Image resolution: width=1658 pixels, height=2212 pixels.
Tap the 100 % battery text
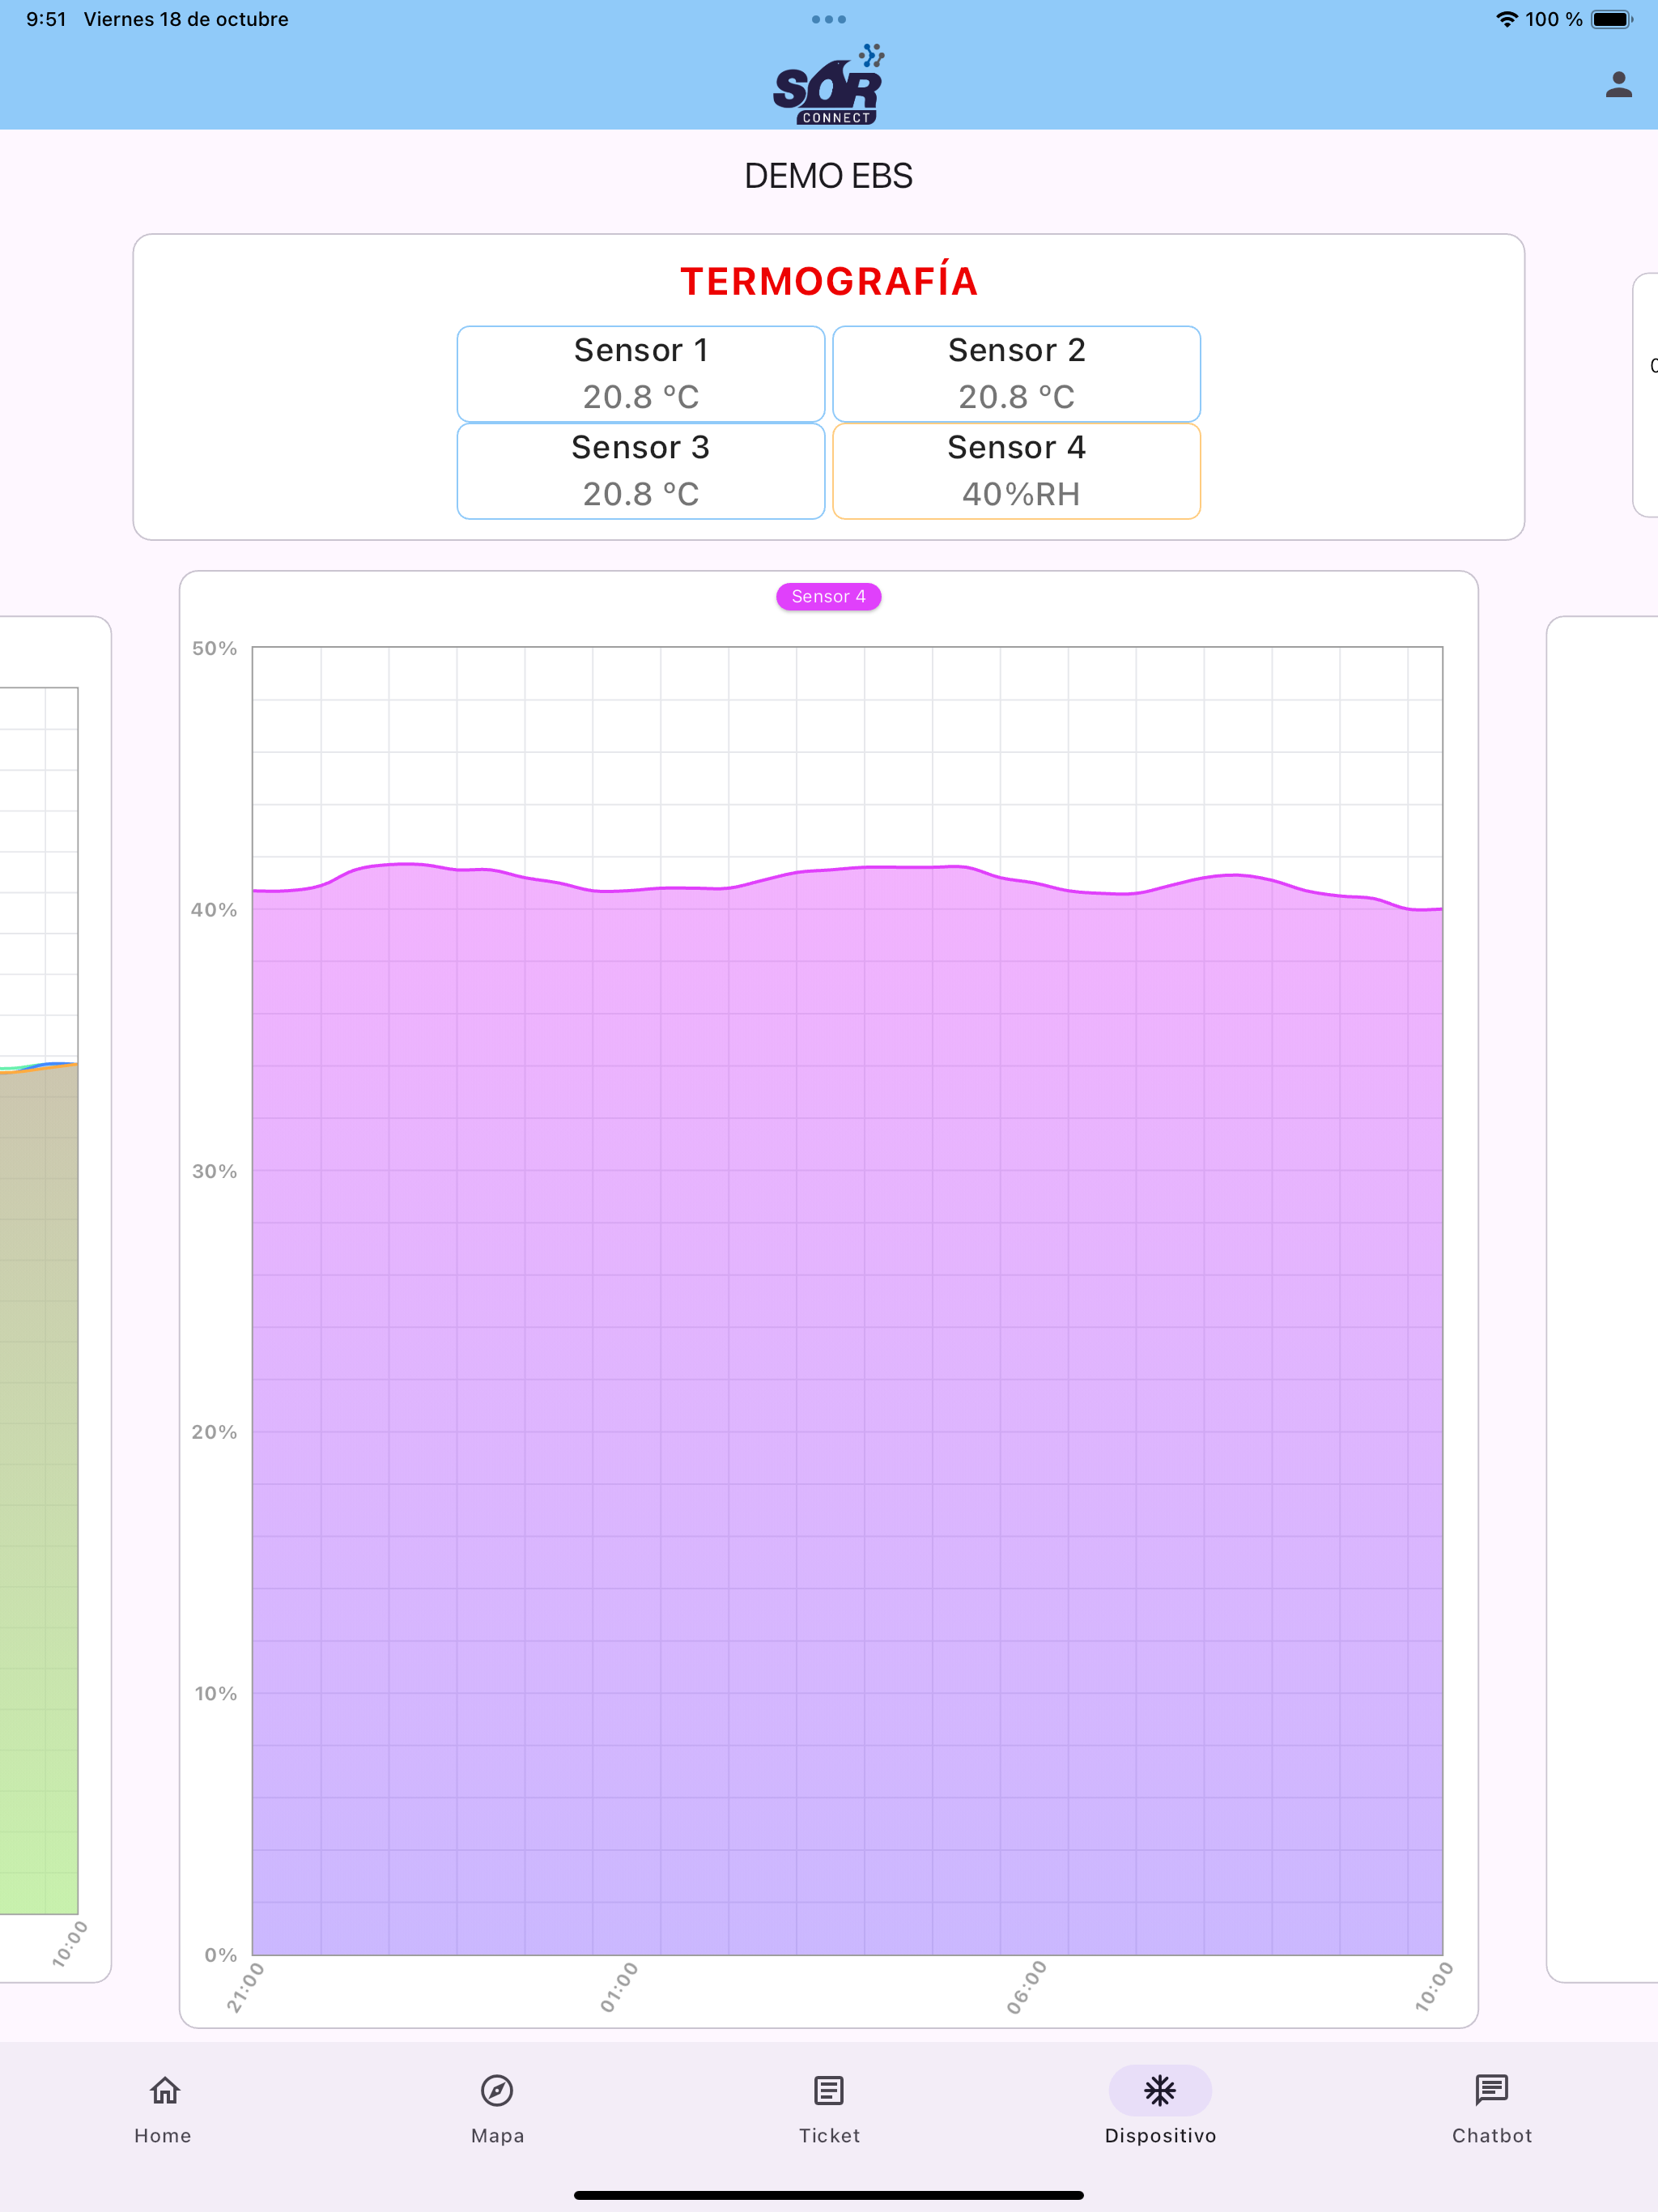coord(1554,19)
